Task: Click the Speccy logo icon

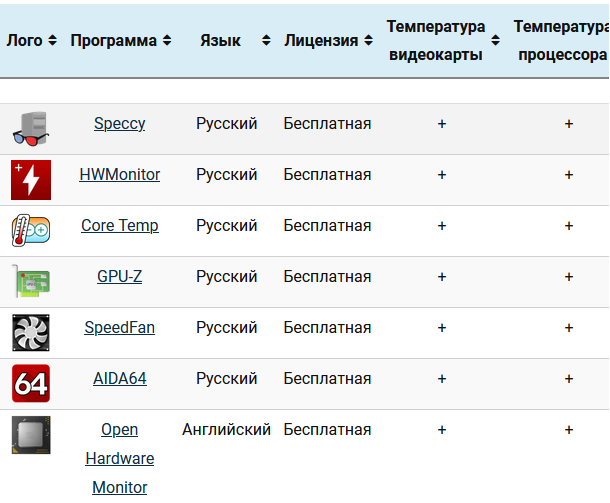Action: pos(30,128)
